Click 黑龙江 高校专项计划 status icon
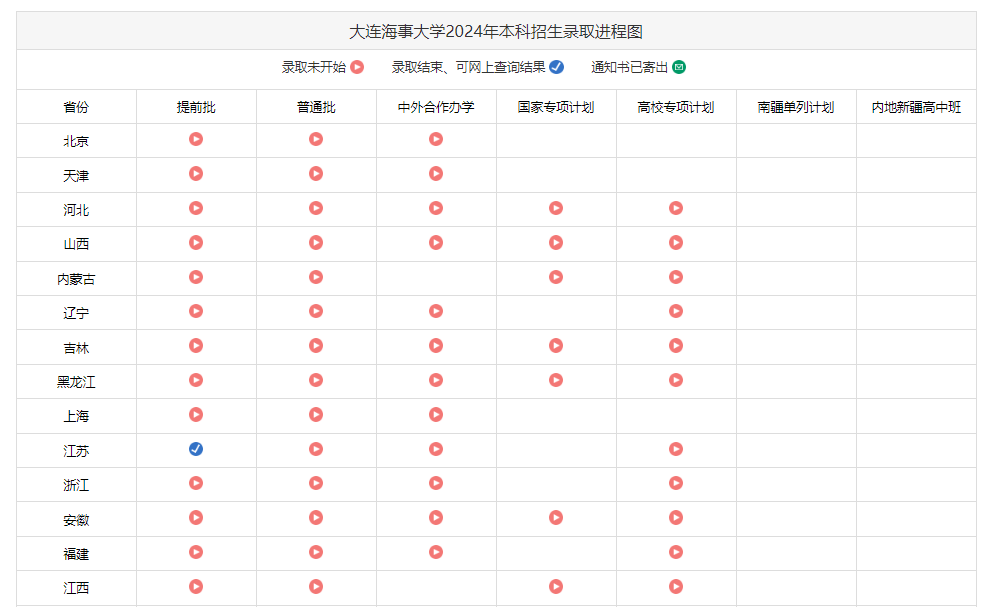Image resolution: width=994 pixels, height=607 pixels. pyautogui.click(x=676, y=380)
